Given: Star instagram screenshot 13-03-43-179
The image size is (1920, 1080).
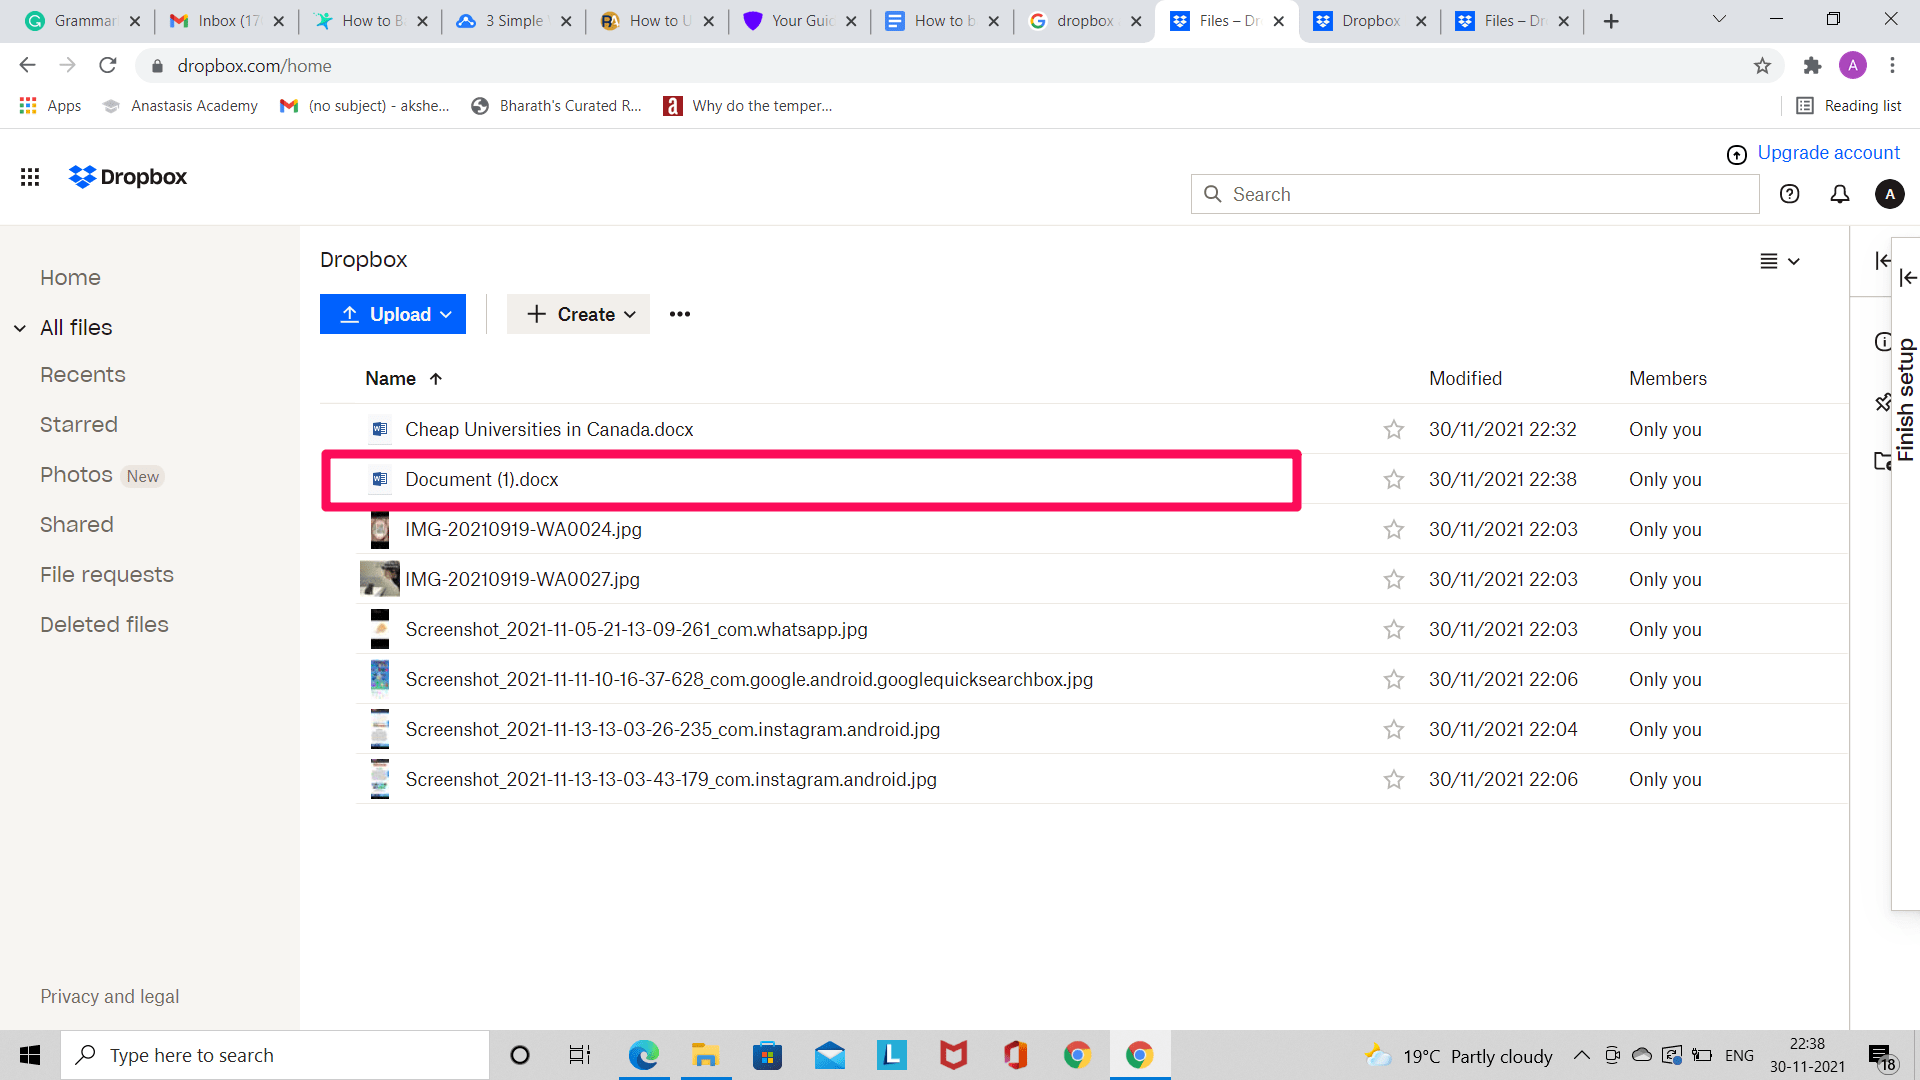Looking at the screenshot, I should coord(1394,780).
